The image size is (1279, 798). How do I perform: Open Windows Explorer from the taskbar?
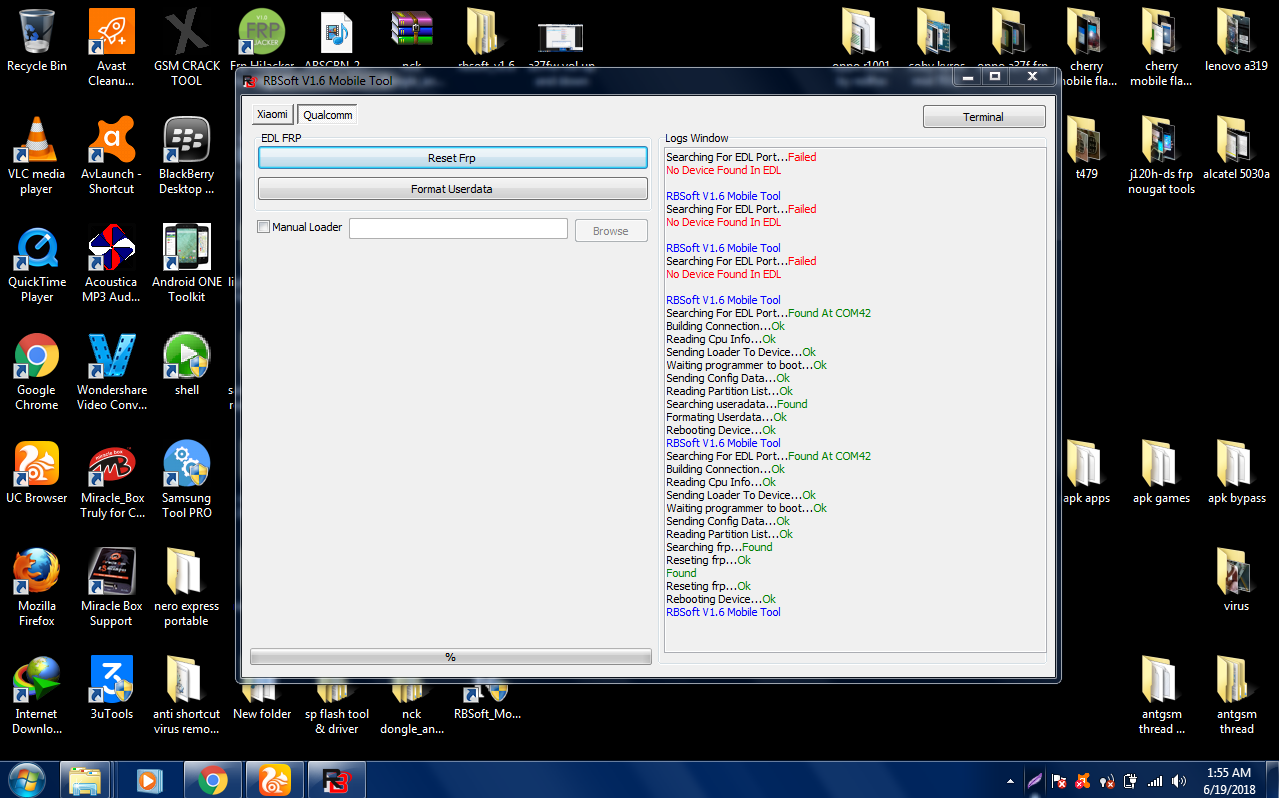pos(85,780)
